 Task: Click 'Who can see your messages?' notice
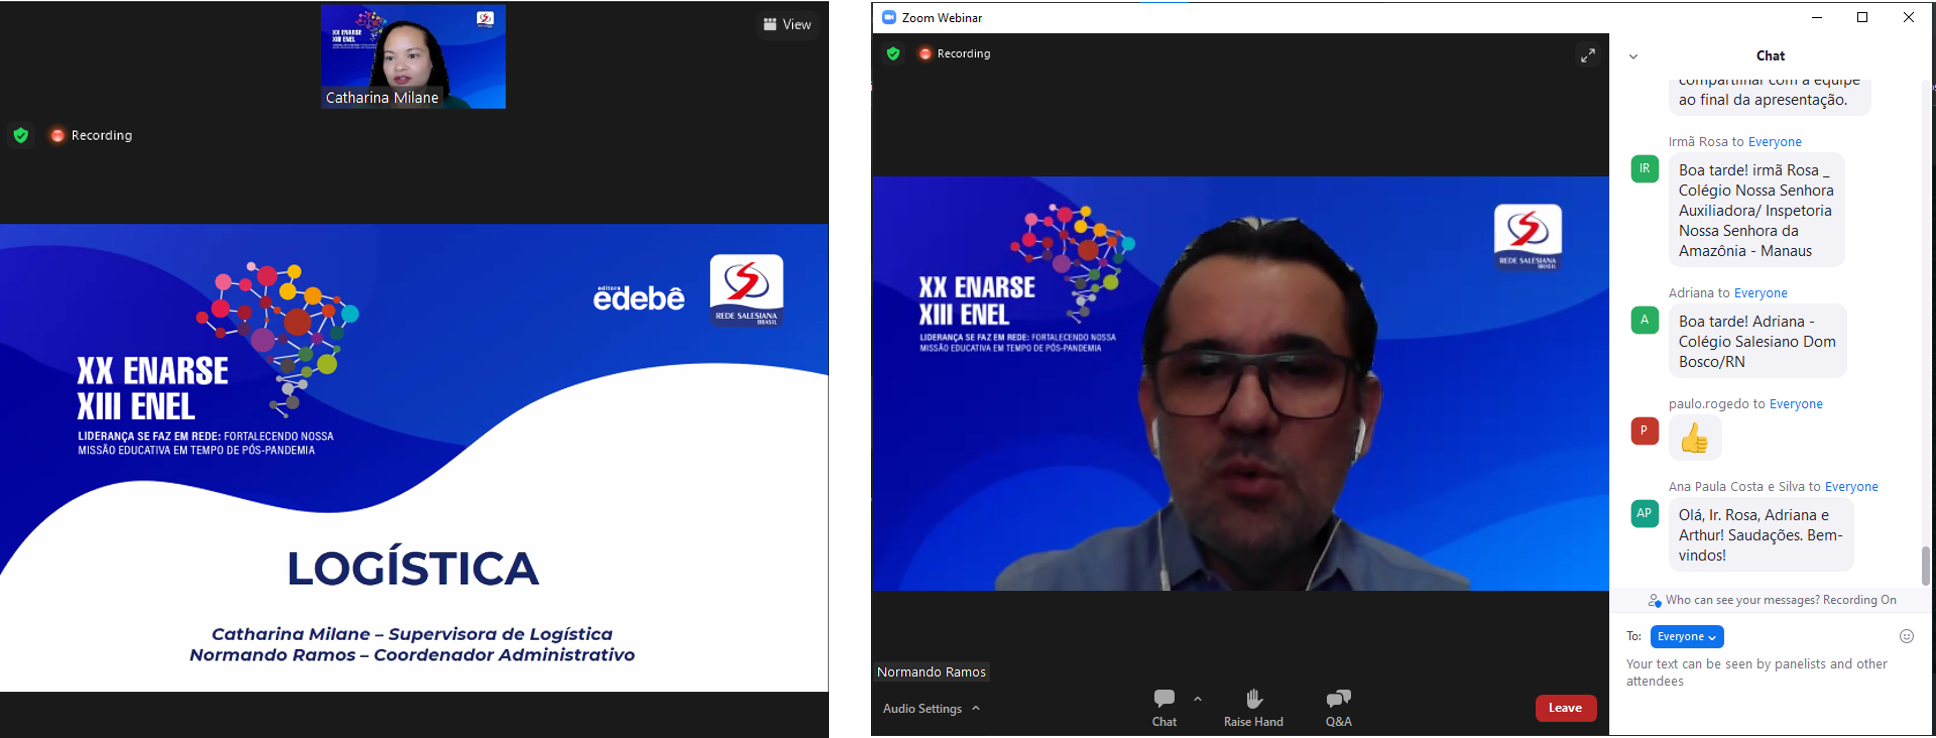click(1772, 600)
